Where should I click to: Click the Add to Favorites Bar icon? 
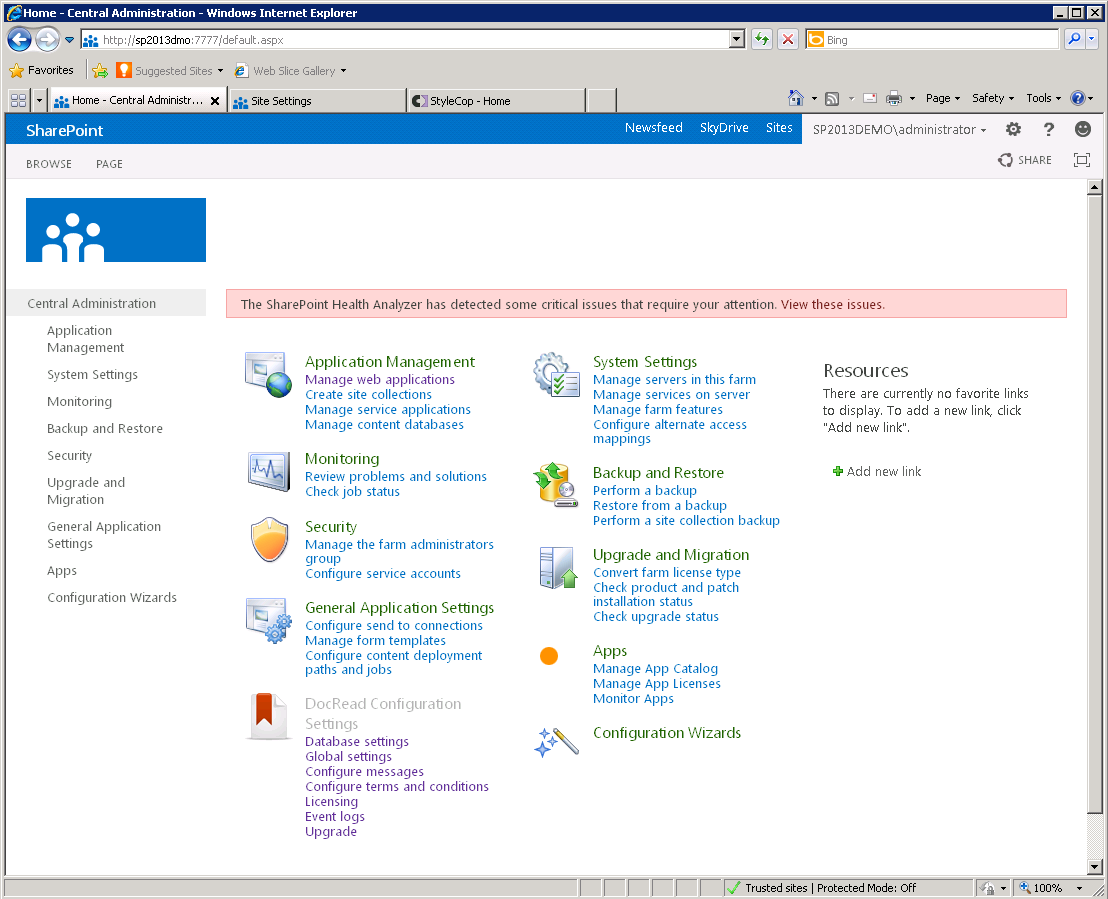coord(100,71)
